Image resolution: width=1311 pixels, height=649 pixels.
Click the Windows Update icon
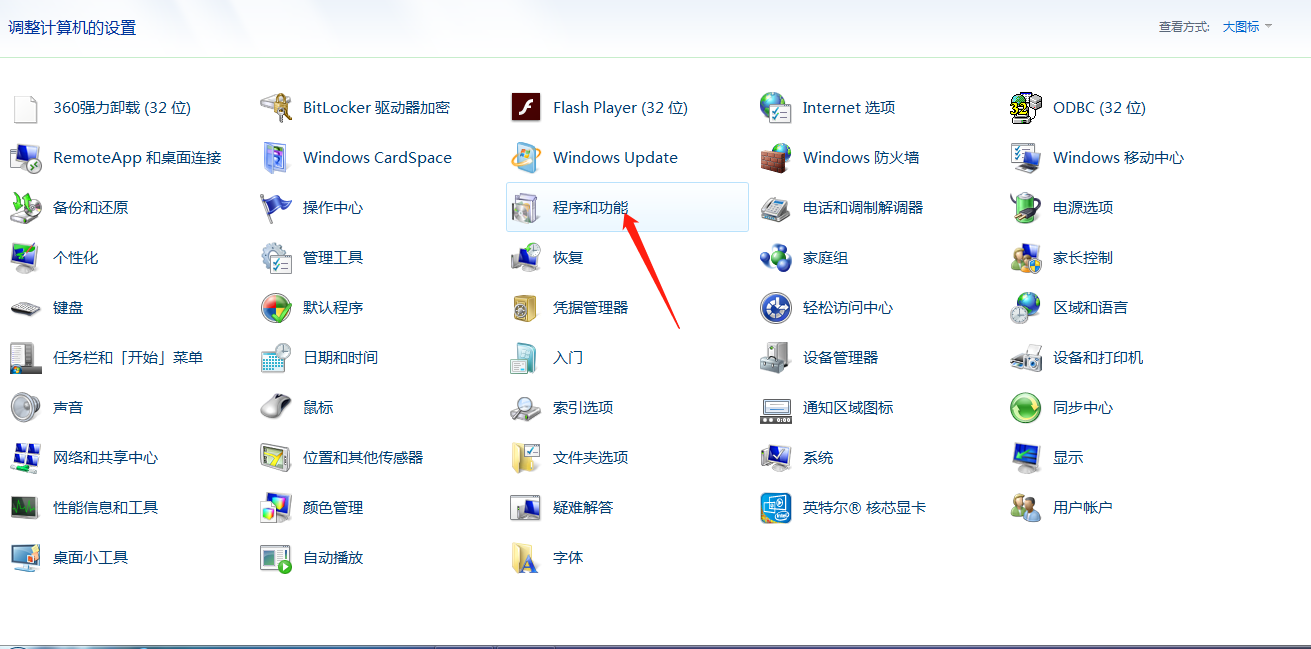coord(526,158)
